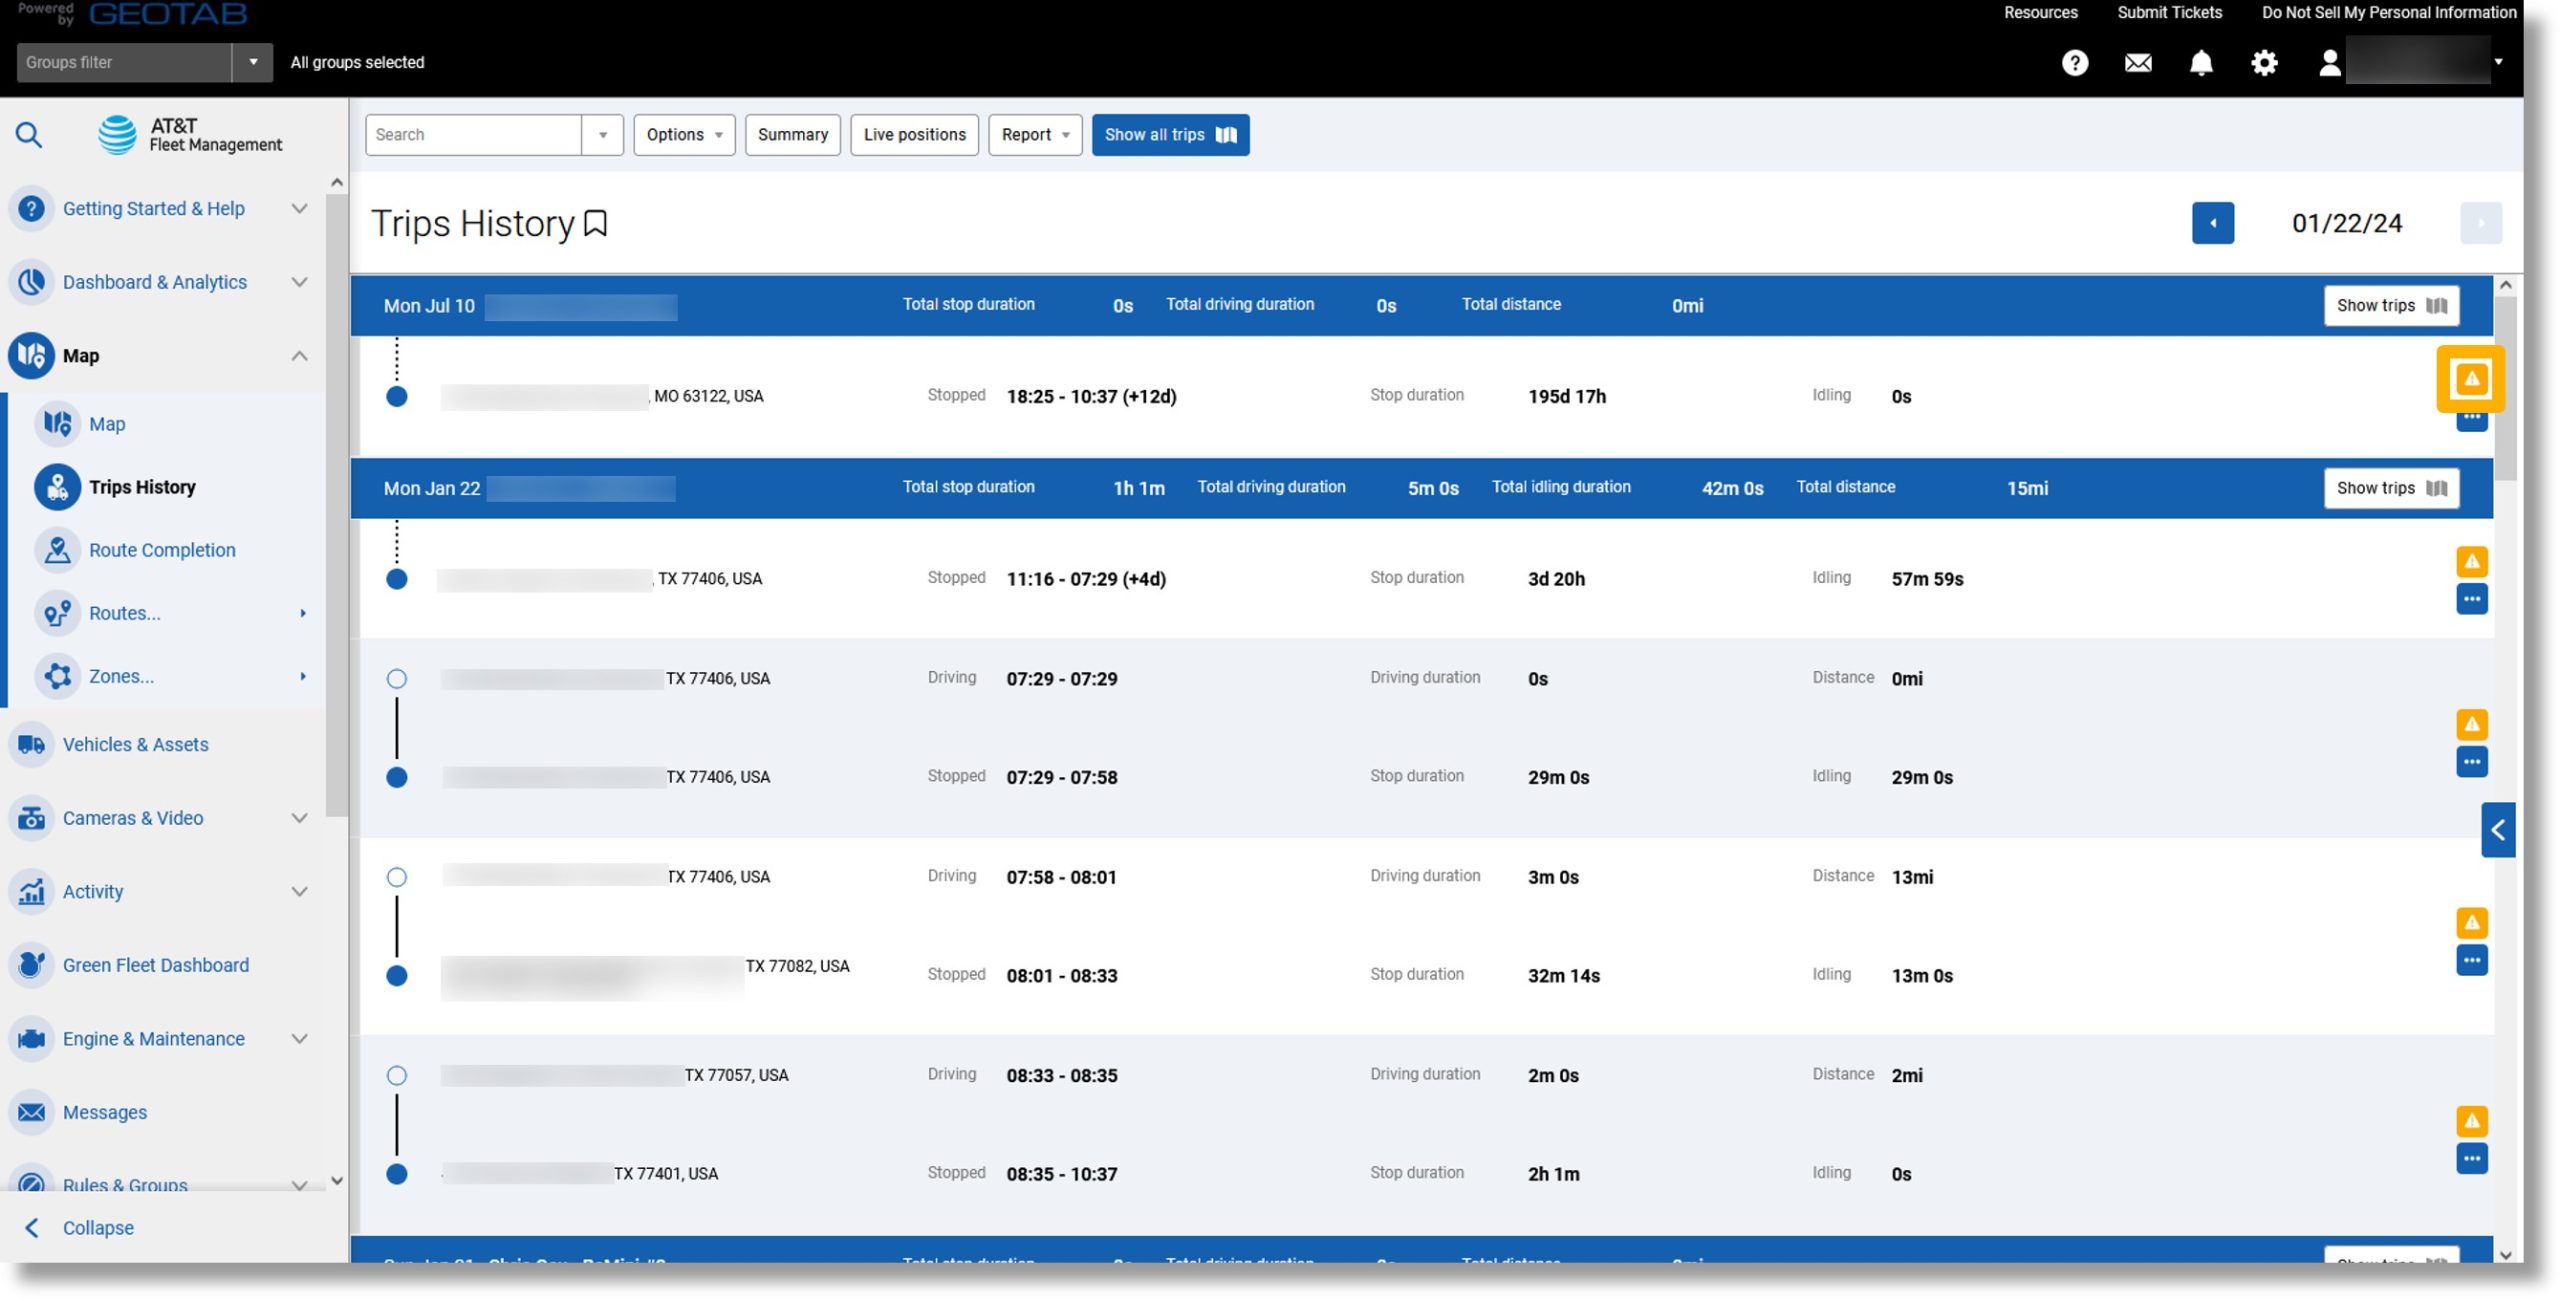Click the 01/22/24 date label
This screenshot has width=2560, height=1299.
tap(2346, 223)
